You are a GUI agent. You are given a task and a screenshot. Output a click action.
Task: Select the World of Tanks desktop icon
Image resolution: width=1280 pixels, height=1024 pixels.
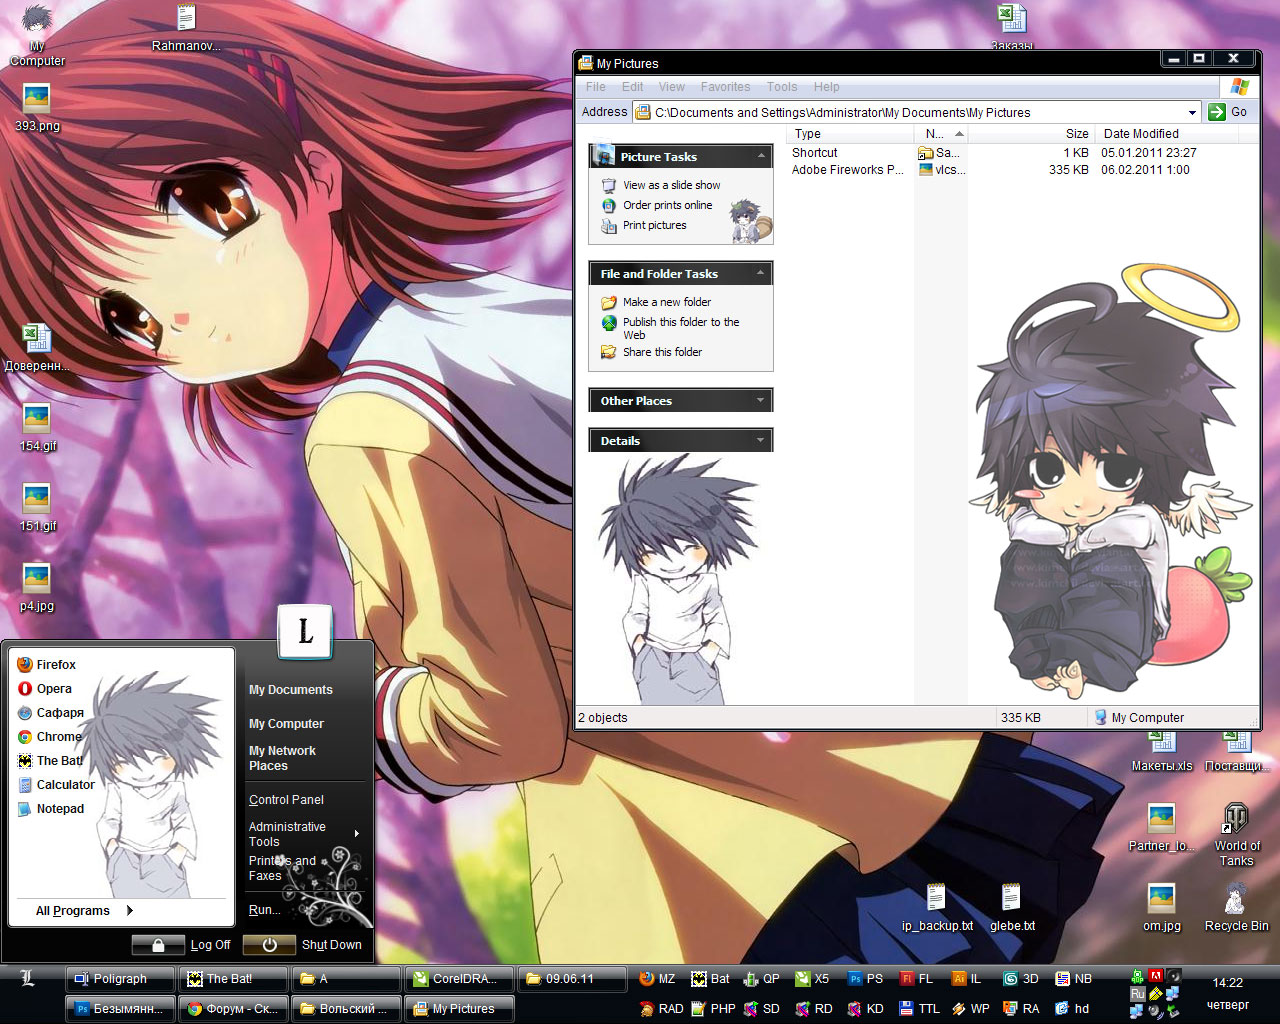tap(1237, 835)
